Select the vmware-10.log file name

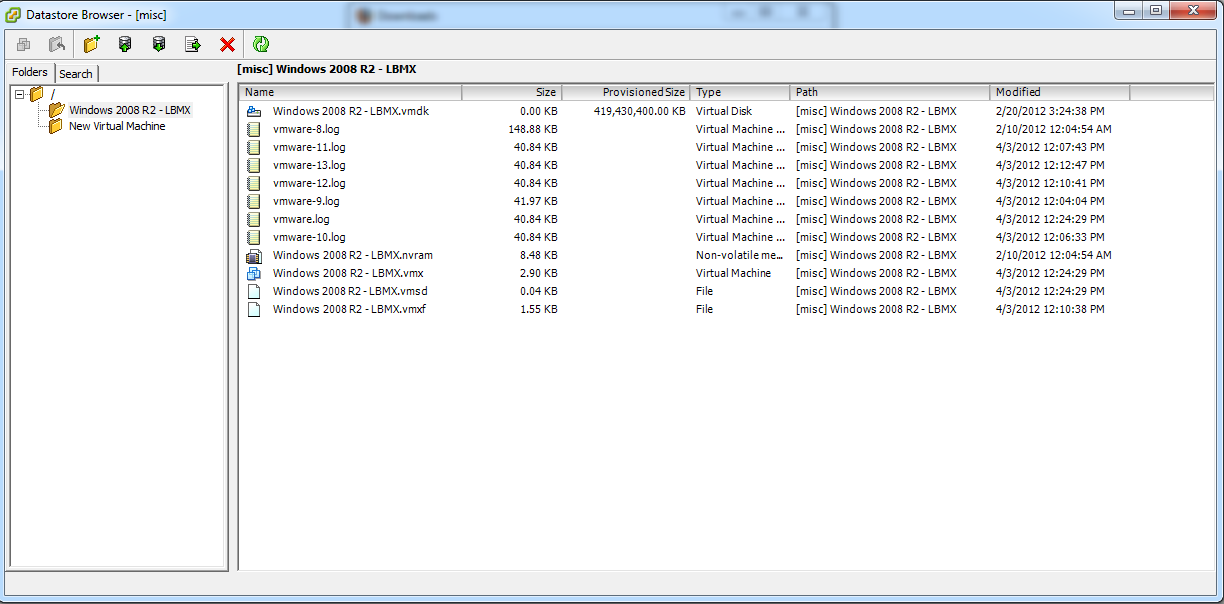[x=309, y=237]
